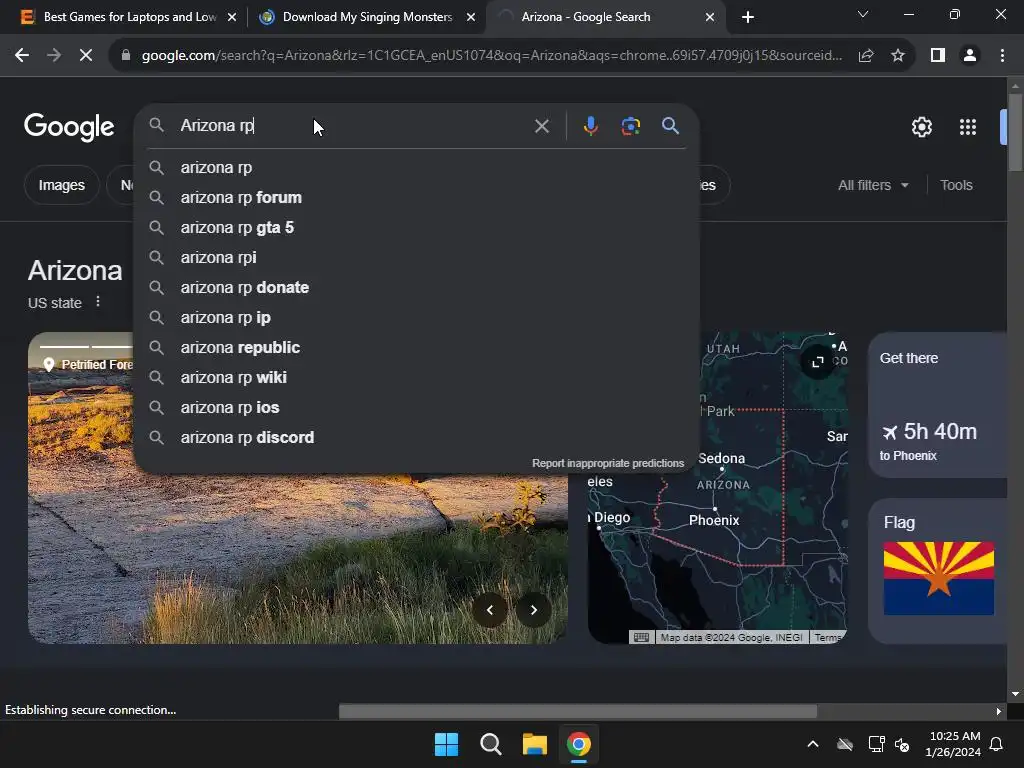Image resolution: width=1024 pixels, height=768 pixels.
Task: Open a new browser tab
Action: point(748,17)
